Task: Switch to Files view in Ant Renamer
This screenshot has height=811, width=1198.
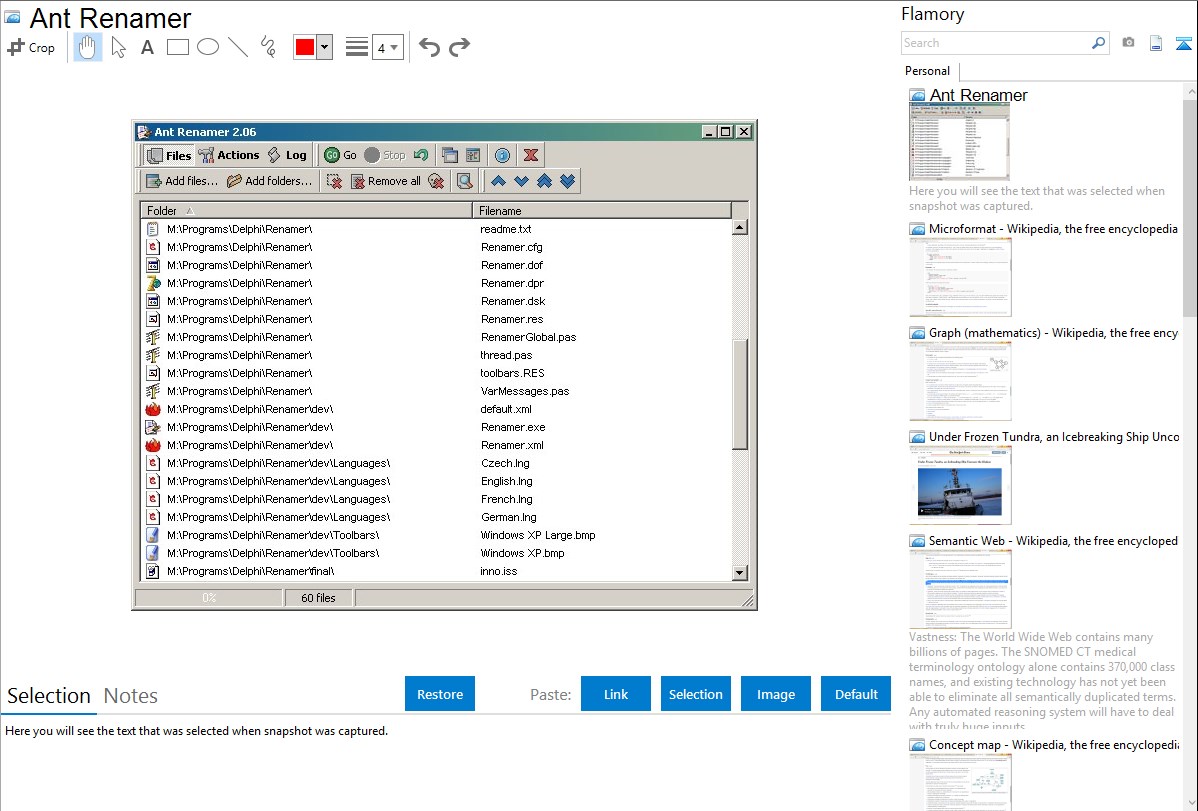Action: (x=169, y=155)
